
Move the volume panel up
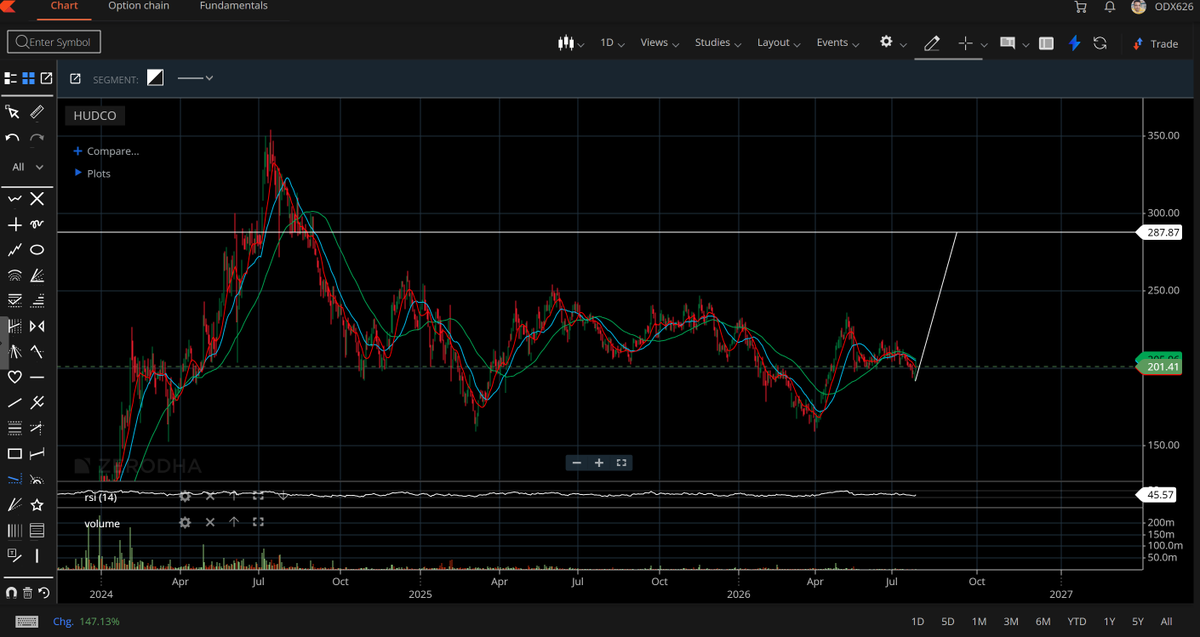click(x=234, y=522)
